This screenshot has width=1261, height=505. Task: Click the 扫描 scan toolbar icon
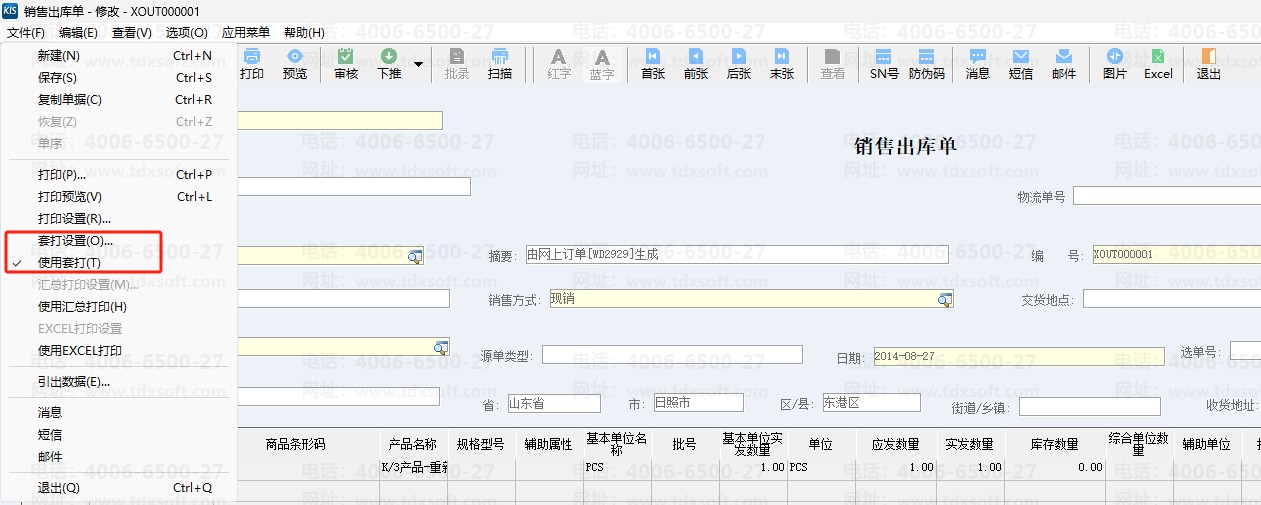tap(500, 64)
